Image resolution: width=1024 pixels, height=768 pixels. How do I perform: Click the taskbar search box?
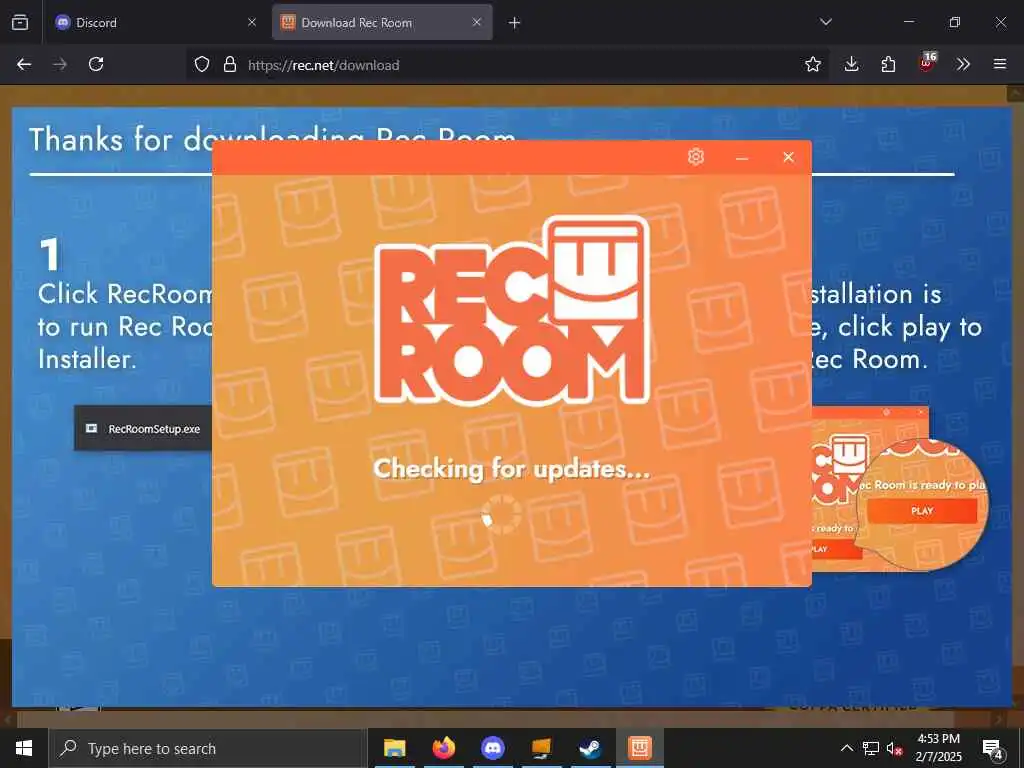coord(206,748)
